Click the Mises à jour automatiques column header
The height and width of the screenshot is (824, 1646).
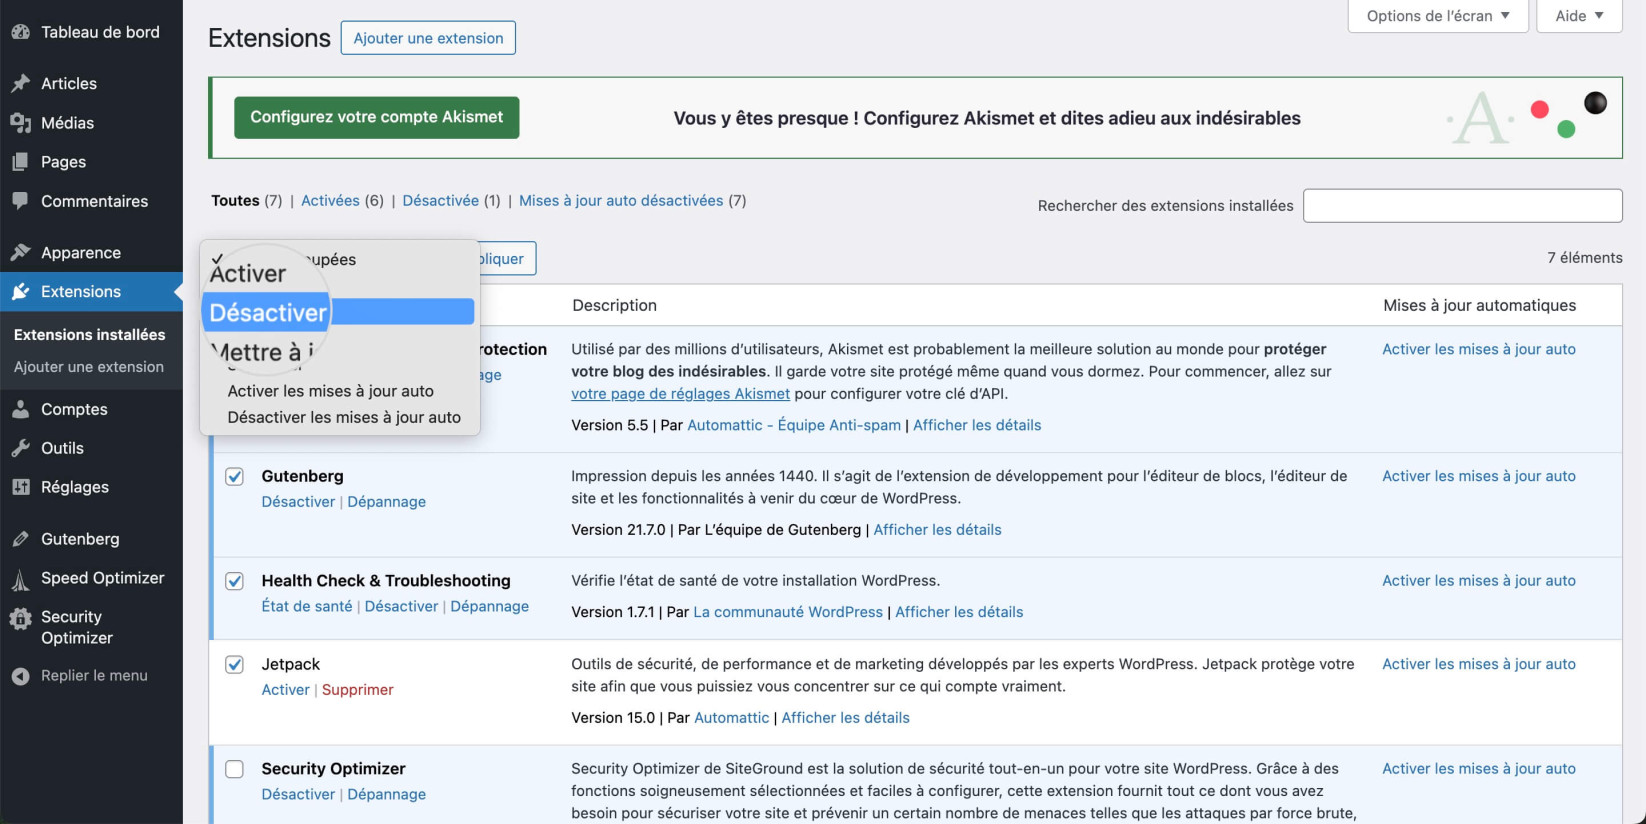(x=1479, y=305)
